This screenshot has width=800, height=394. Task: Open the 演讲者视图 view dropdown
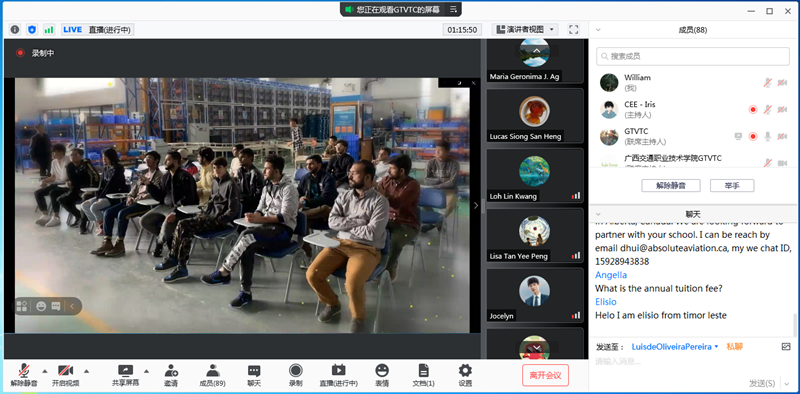click(x=525, y=30)
